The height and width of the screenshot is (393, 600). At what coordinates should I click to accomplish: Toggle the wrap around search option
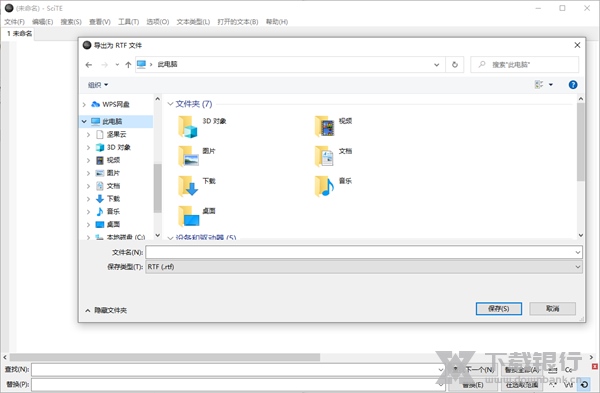tap(585, 384)
